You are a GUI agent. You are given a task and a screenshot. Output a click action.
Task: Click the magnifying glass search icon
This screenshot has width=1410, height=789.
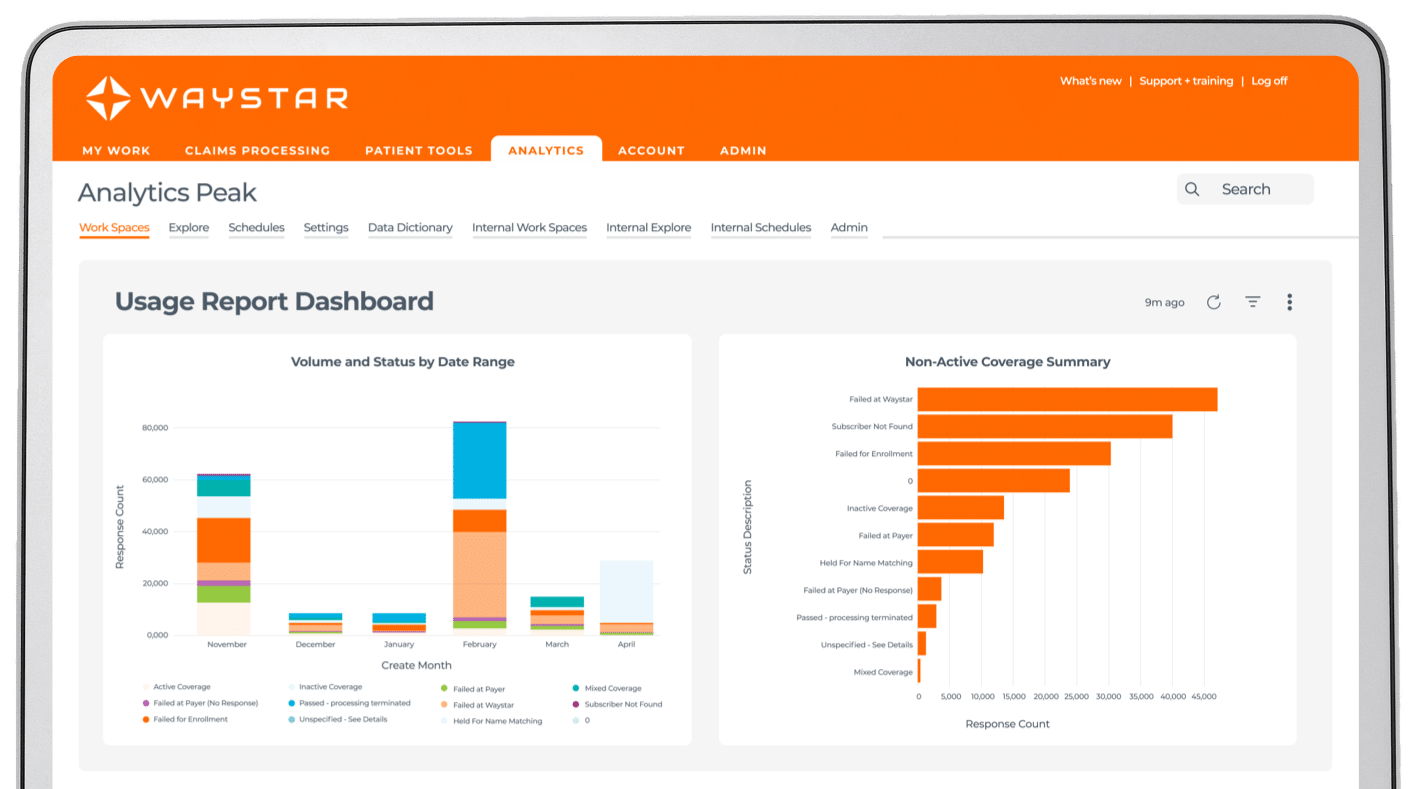click(1192, 189)
